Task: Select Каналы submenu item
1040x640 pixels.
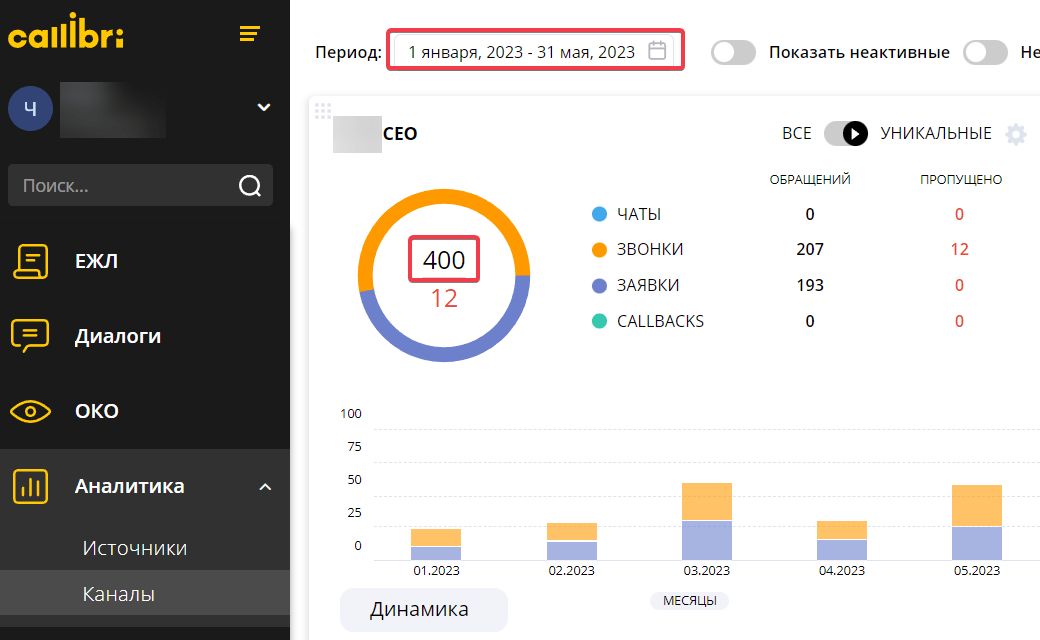Action: 119,594
